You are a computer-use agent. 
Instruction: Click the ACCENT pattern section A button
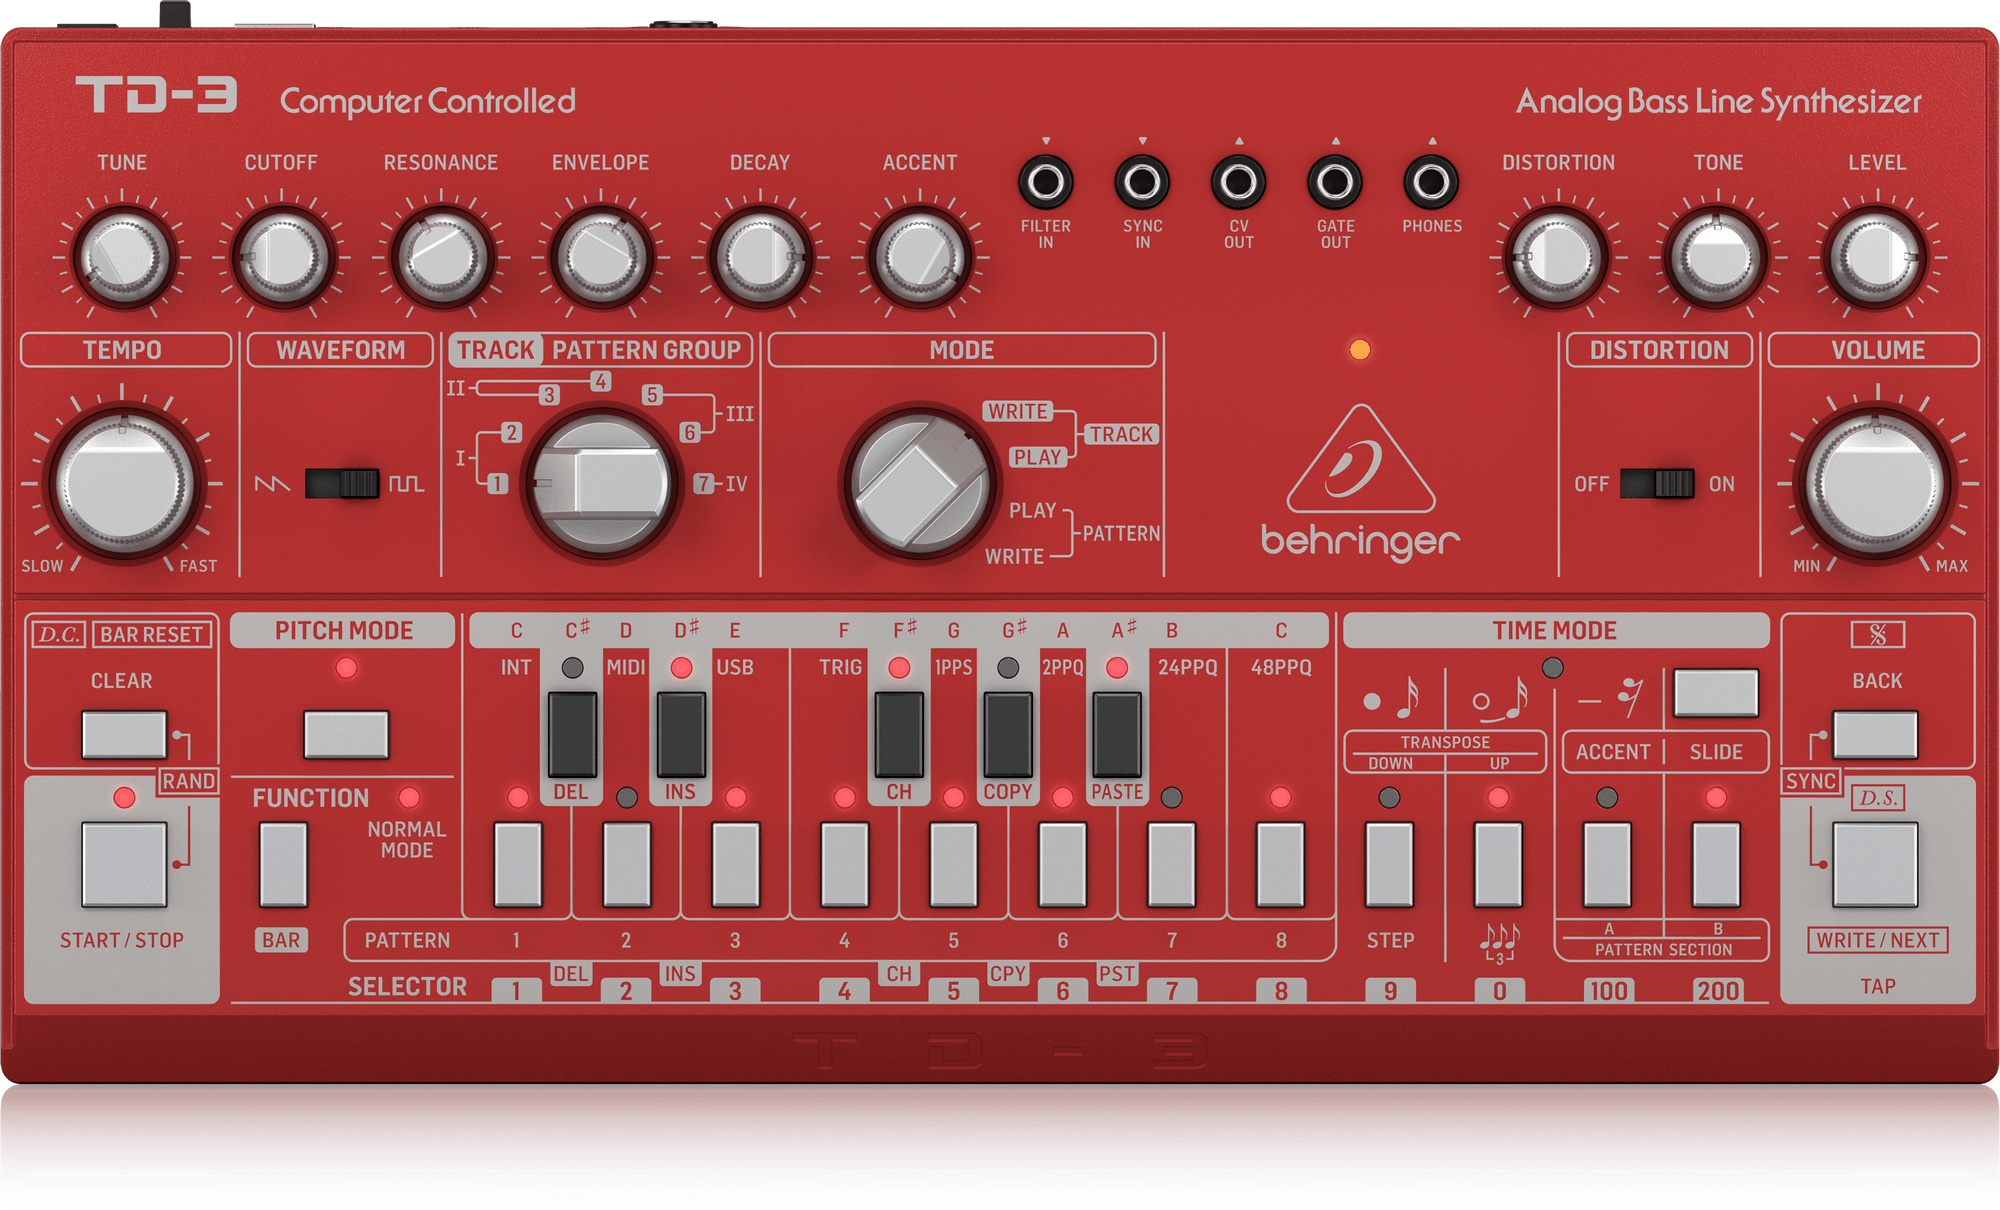tap(1607, 864)
